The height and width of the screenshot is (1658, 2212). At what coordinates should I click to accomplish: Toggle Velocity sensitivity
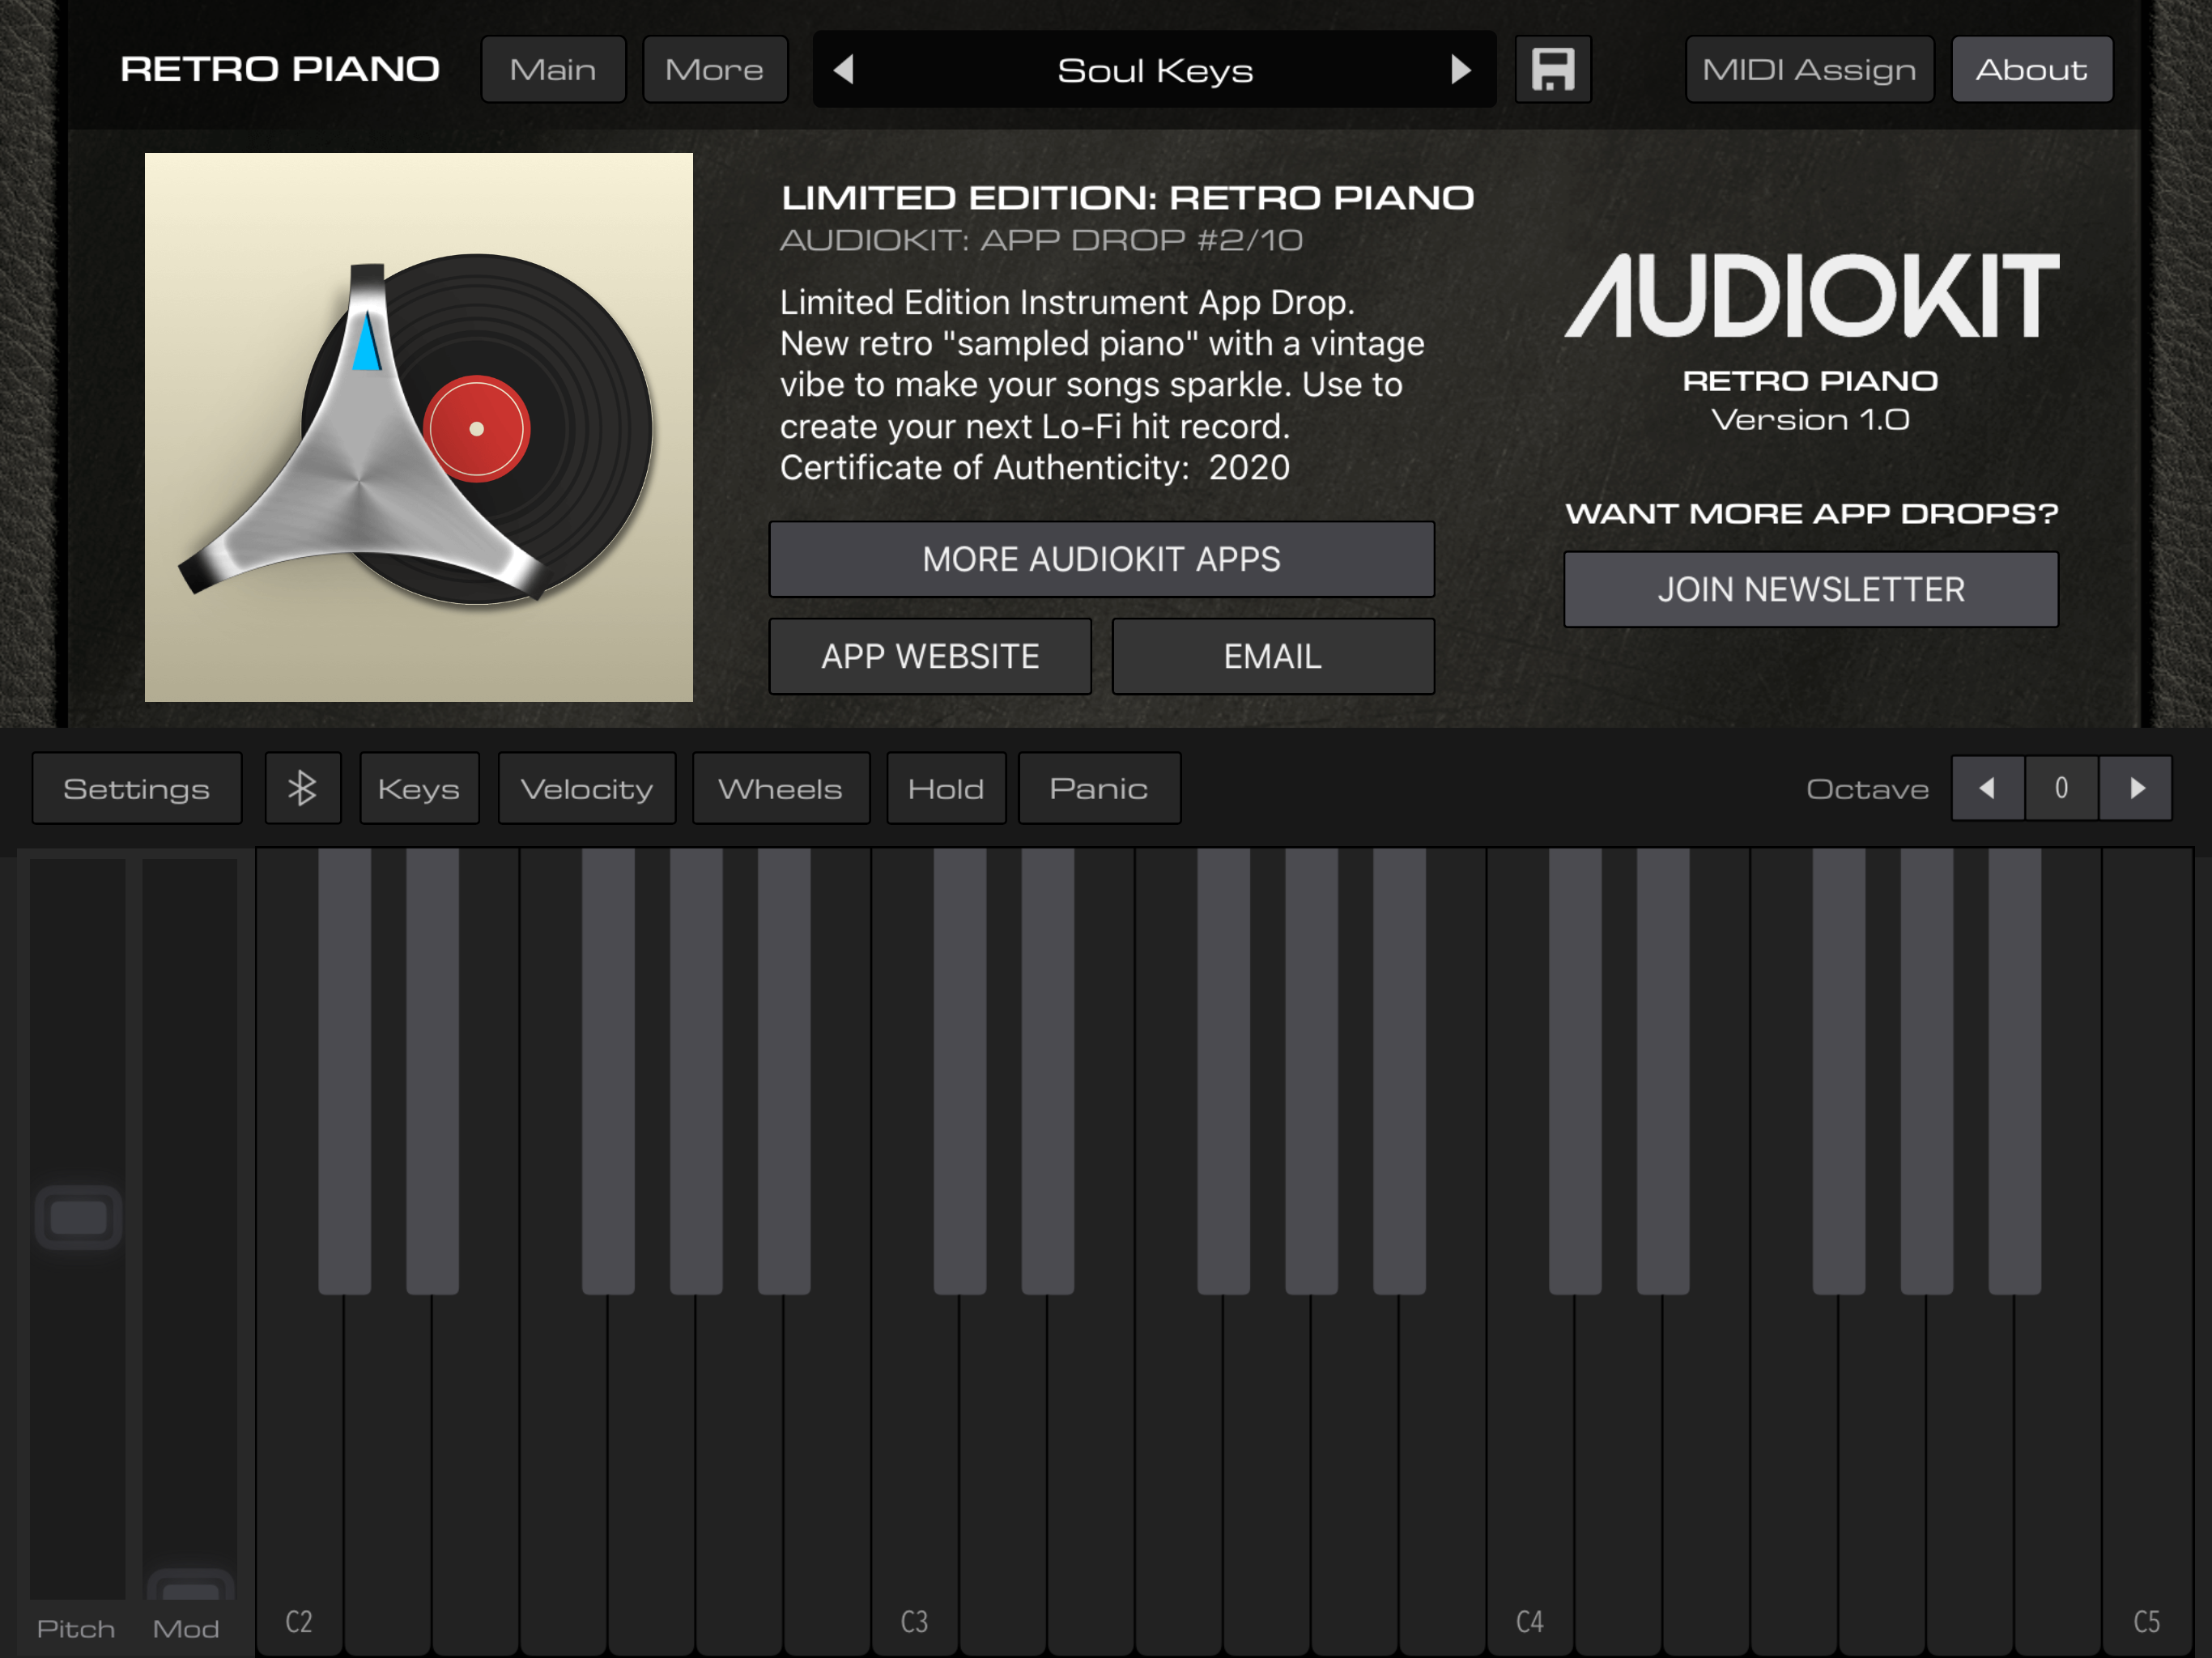click(587, 788)
